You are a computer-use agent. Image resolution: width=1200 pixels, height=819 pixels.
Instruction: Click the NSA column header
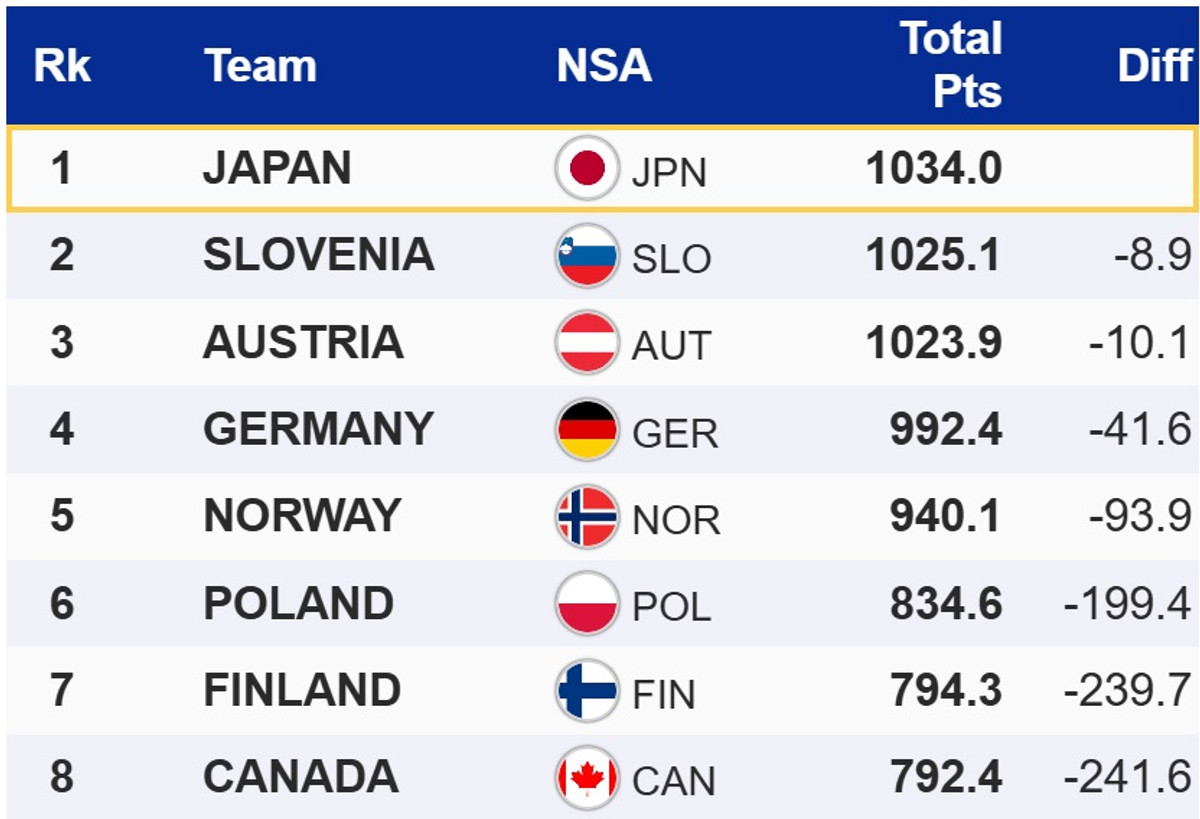point(604,66)
